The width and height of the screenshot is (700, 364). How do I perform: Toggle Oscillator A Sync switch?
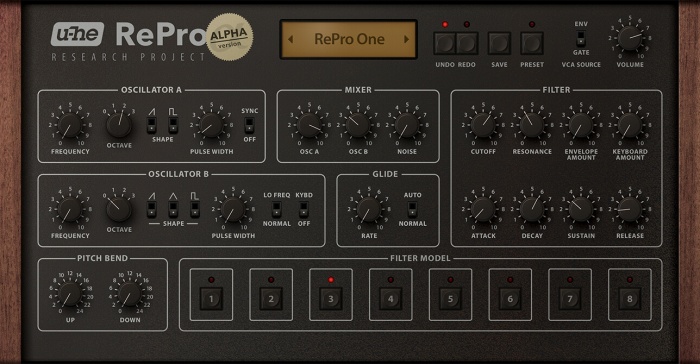tap(249, 126)
